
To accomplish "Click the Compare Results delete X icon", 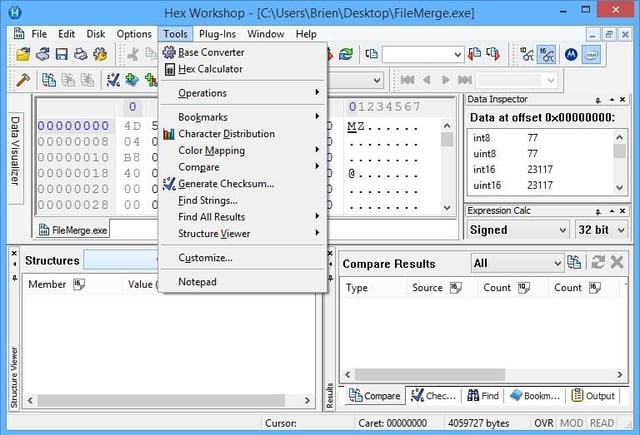I will (x=617, y=262).
